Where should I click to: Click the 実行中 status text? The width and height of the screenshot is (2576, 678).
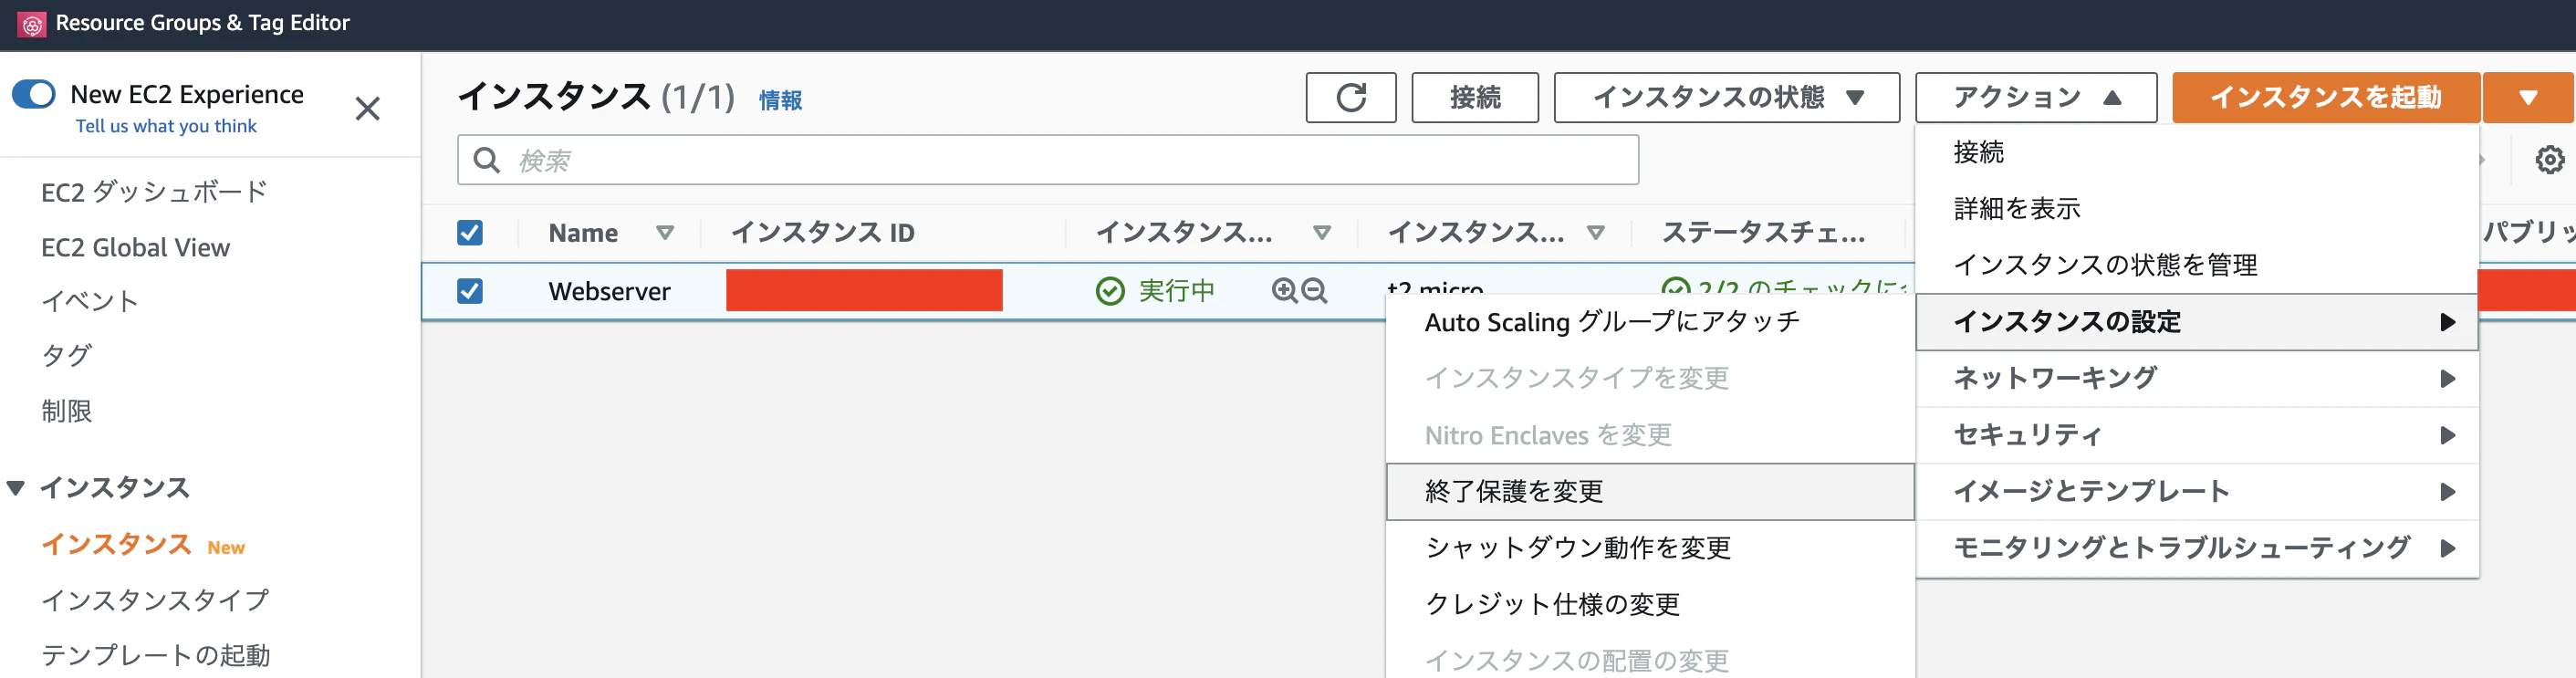(x=1176, y=291)
